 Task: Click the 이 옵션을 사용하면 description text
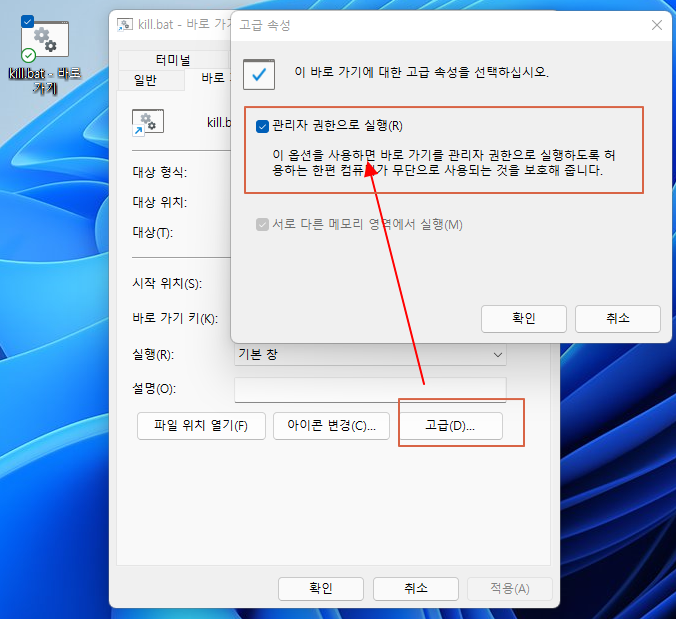444,163
